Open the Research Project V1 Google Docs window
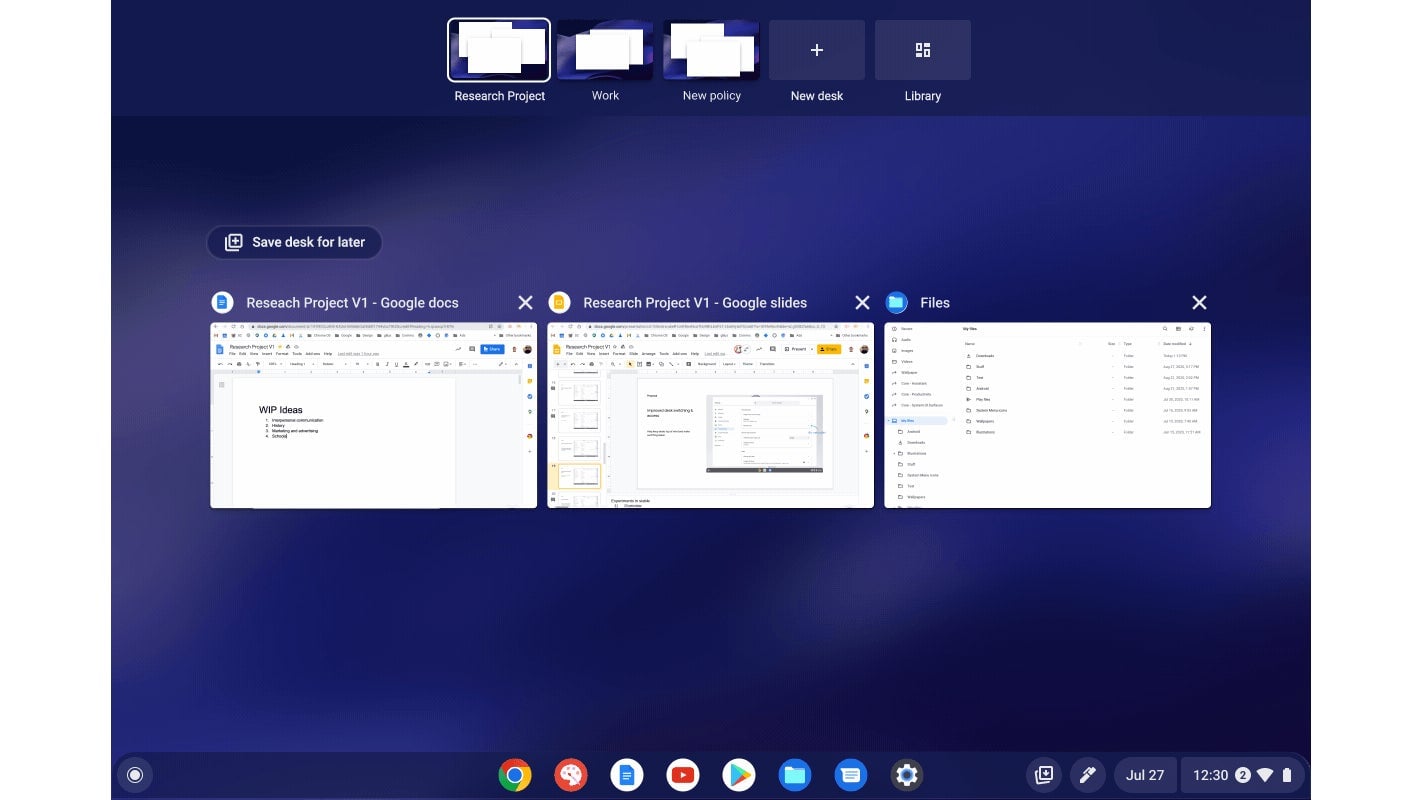 pos(373,414)
